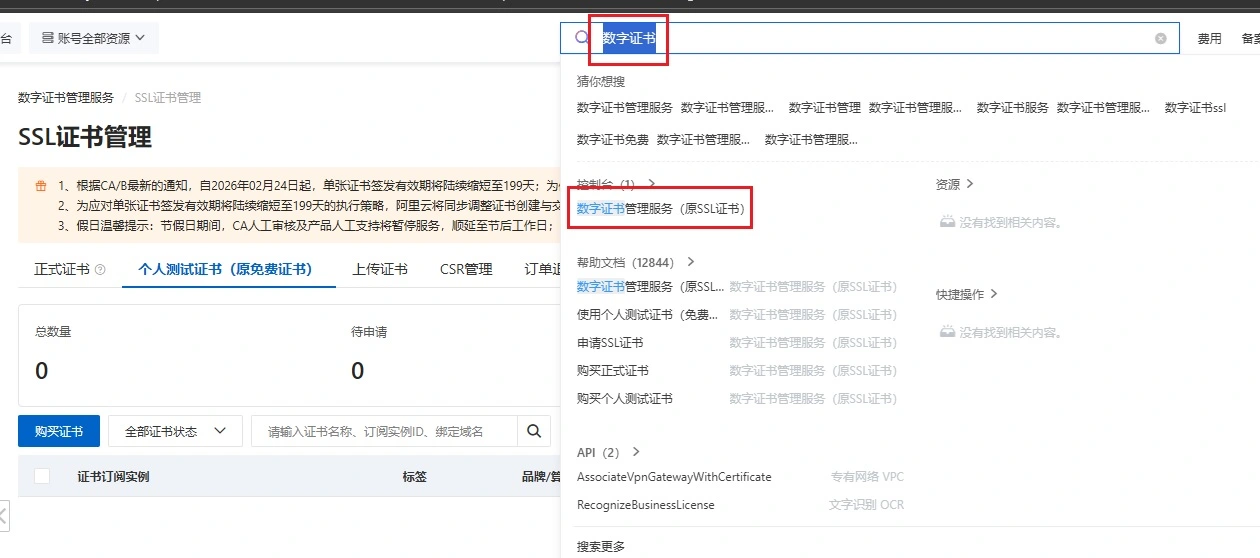Image resolution: width=1260 pixels, height=558 pixels.
Task: Click the collapse arrow at left page edge
Action: pyautogui.click(x=3, y=516)
